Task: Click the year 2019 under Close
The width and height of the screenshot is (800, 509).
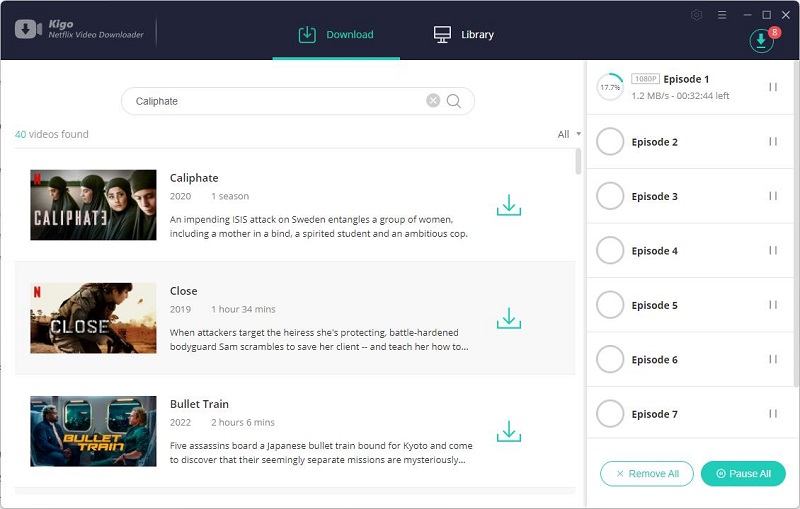Action: pyautogui.click(x=181, y=310)
